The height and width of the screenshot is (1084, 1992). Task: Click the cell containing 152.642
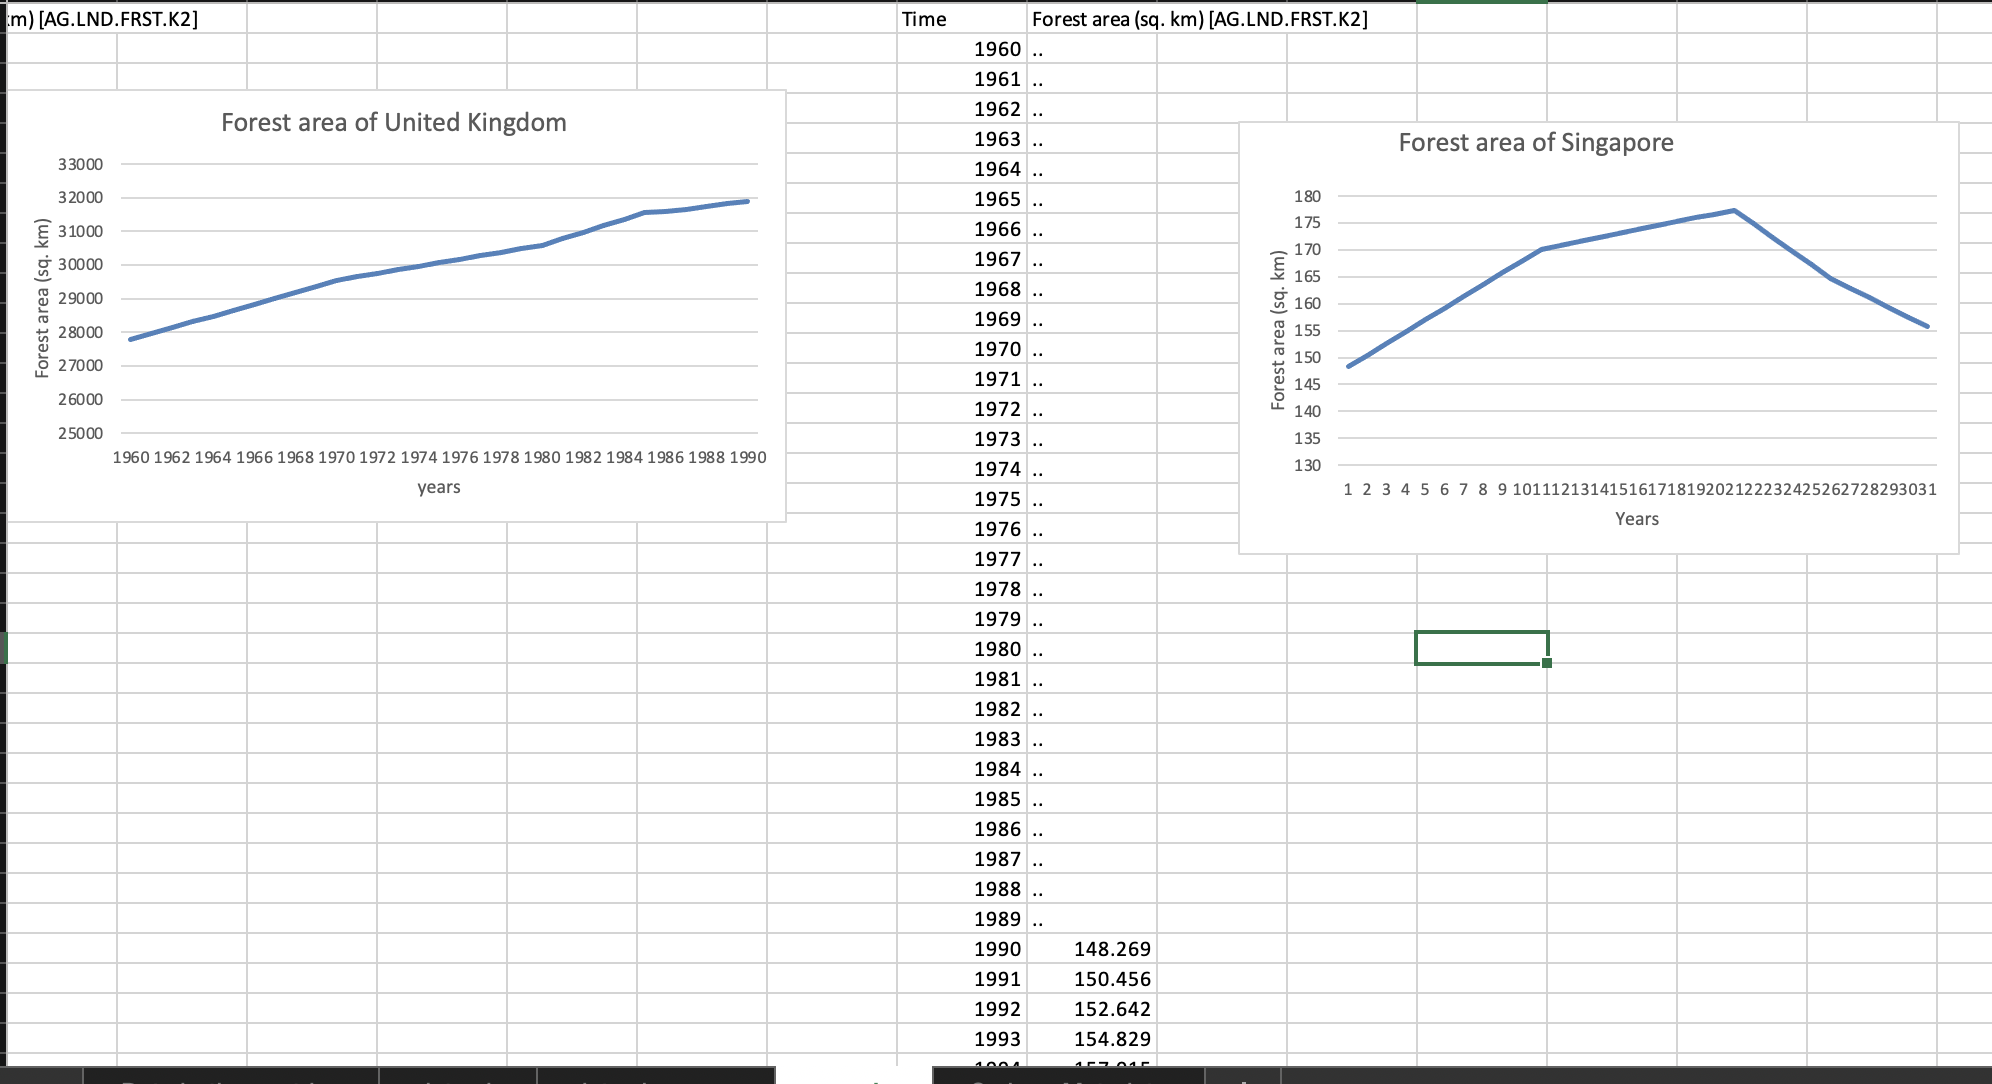tap(1111, 1009)
